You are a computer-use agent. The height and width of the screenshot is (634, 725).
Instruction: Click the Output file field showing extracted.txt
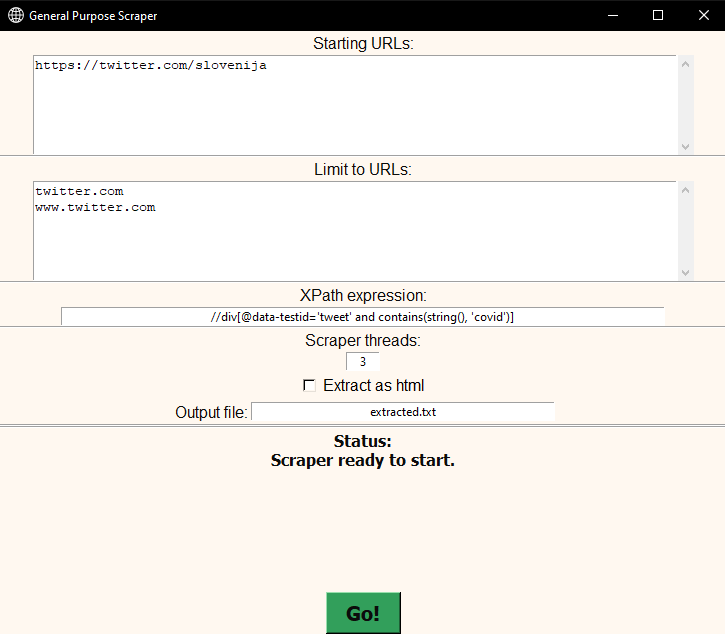402,412
